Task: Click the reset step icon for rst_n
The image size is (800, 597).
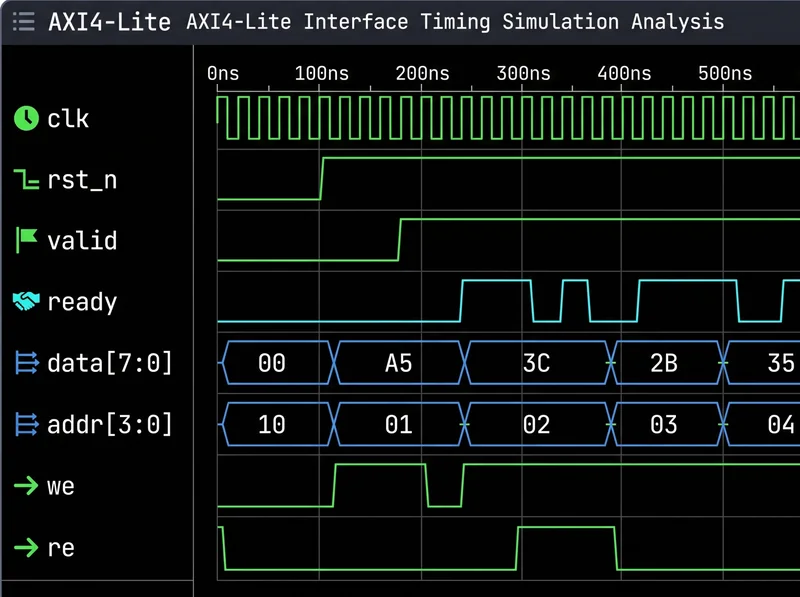Action: click(26, 180)
